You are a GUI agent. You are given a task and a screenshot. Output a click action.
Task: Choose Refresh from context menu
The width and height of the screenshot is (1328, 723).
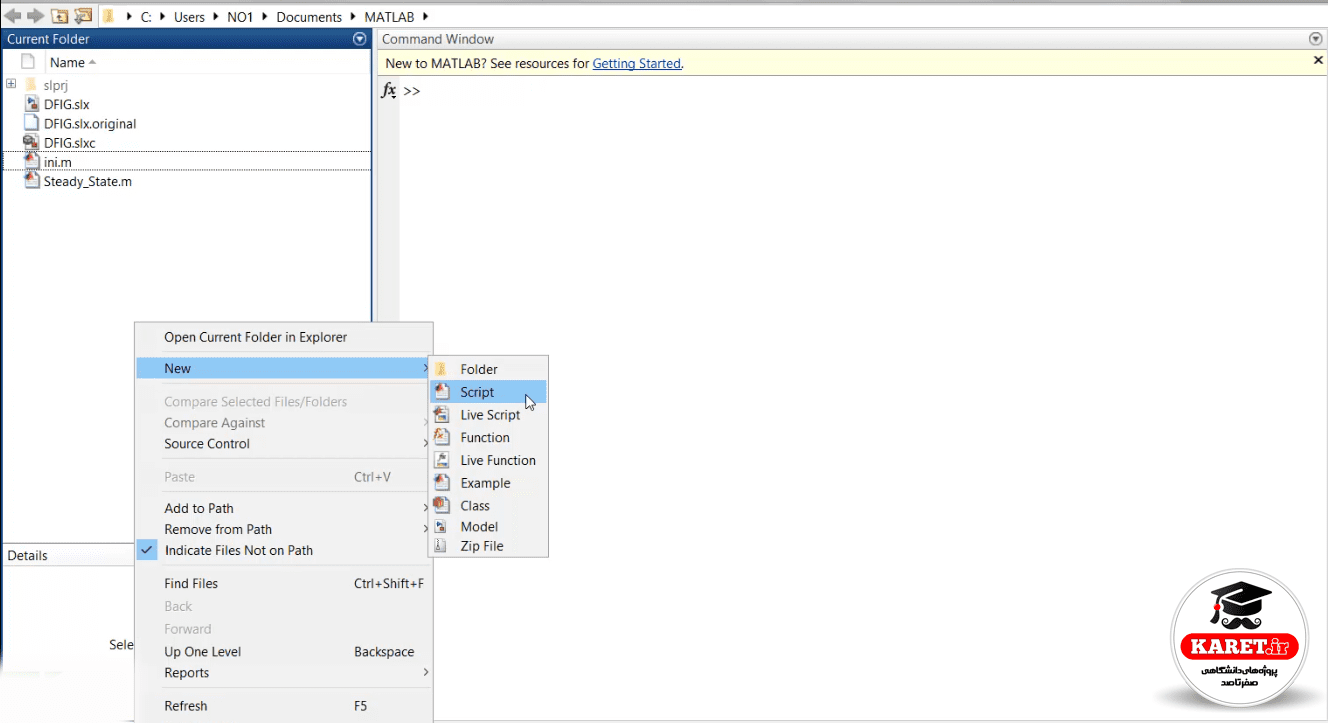(284, 705)
